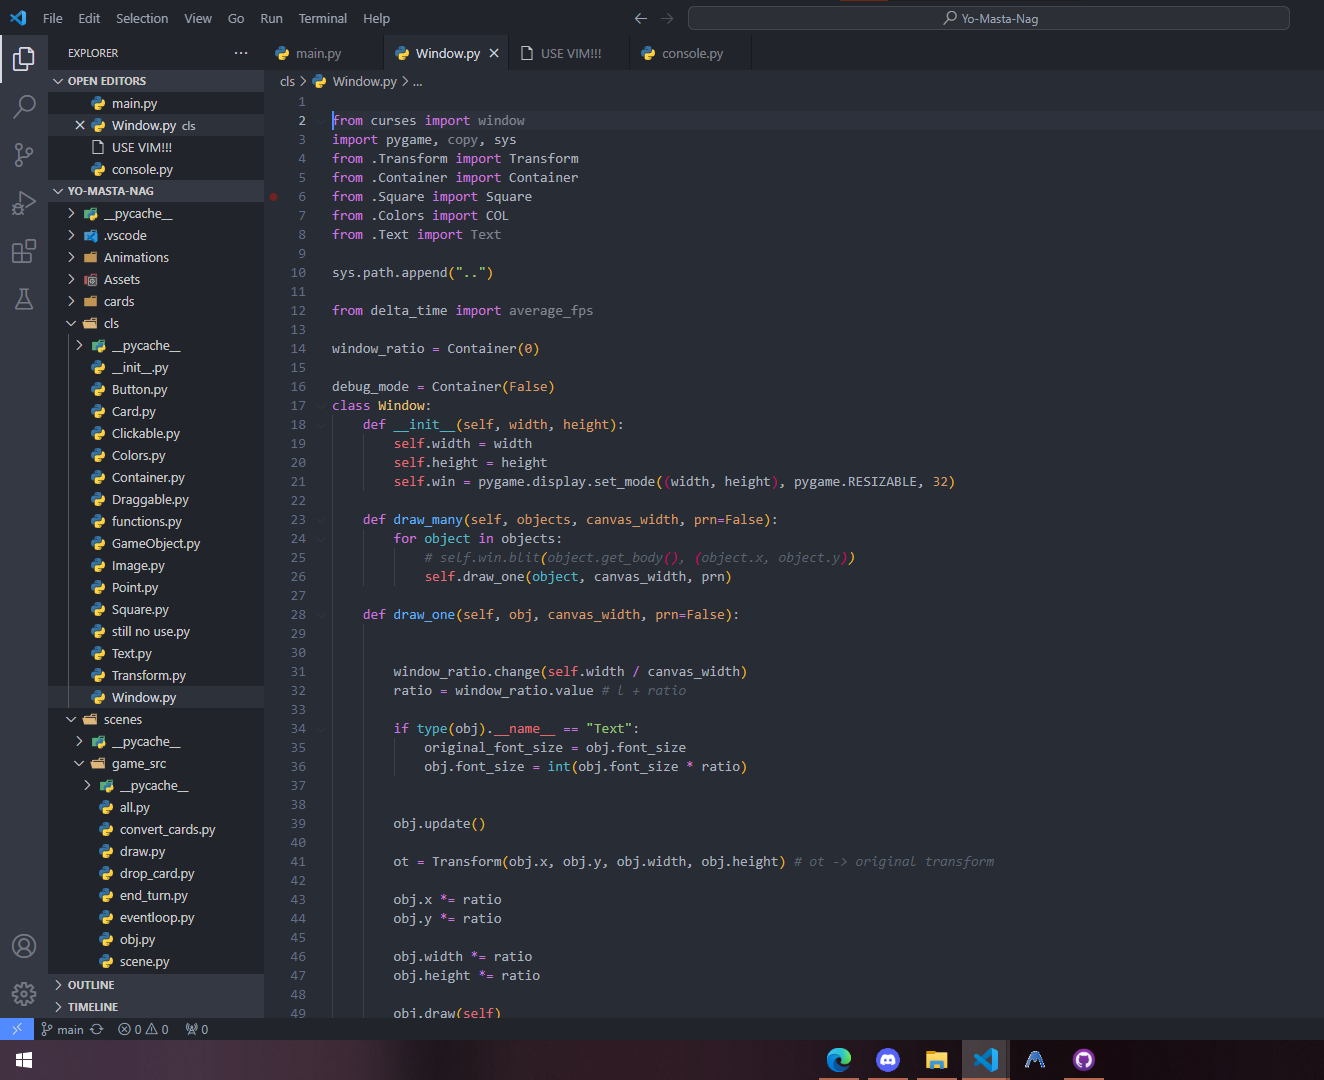The width and height of the screenshot is (1324, 1080).
Task: Open the Source Control view
Action: click(x=24, y=154)
